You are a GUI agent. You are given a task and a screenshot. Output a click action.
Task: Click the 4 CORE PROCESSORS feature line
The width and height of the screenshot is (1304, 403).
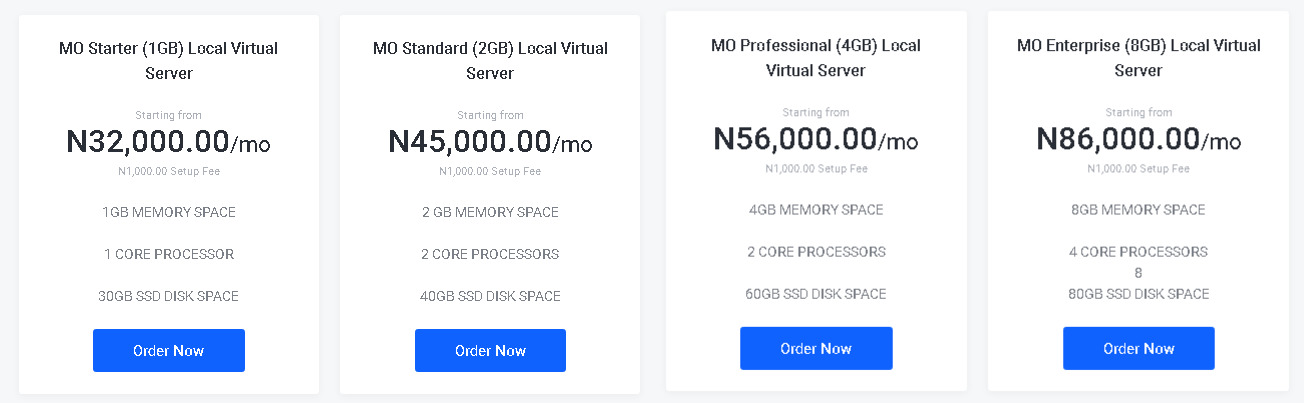click(1138, 252)
